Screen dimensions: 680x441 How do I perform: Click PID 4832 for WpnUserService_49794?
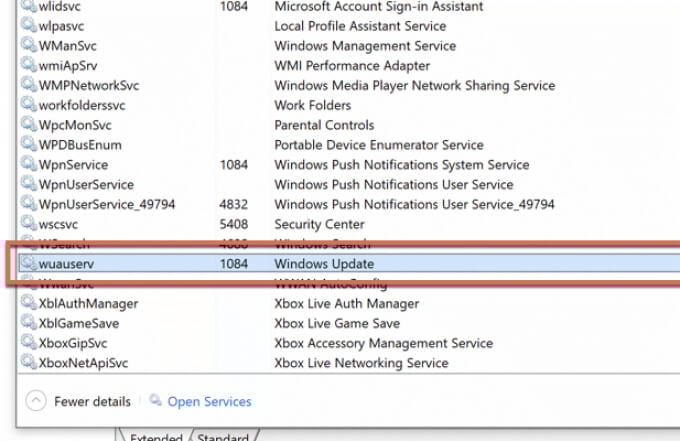pos(234,204)
